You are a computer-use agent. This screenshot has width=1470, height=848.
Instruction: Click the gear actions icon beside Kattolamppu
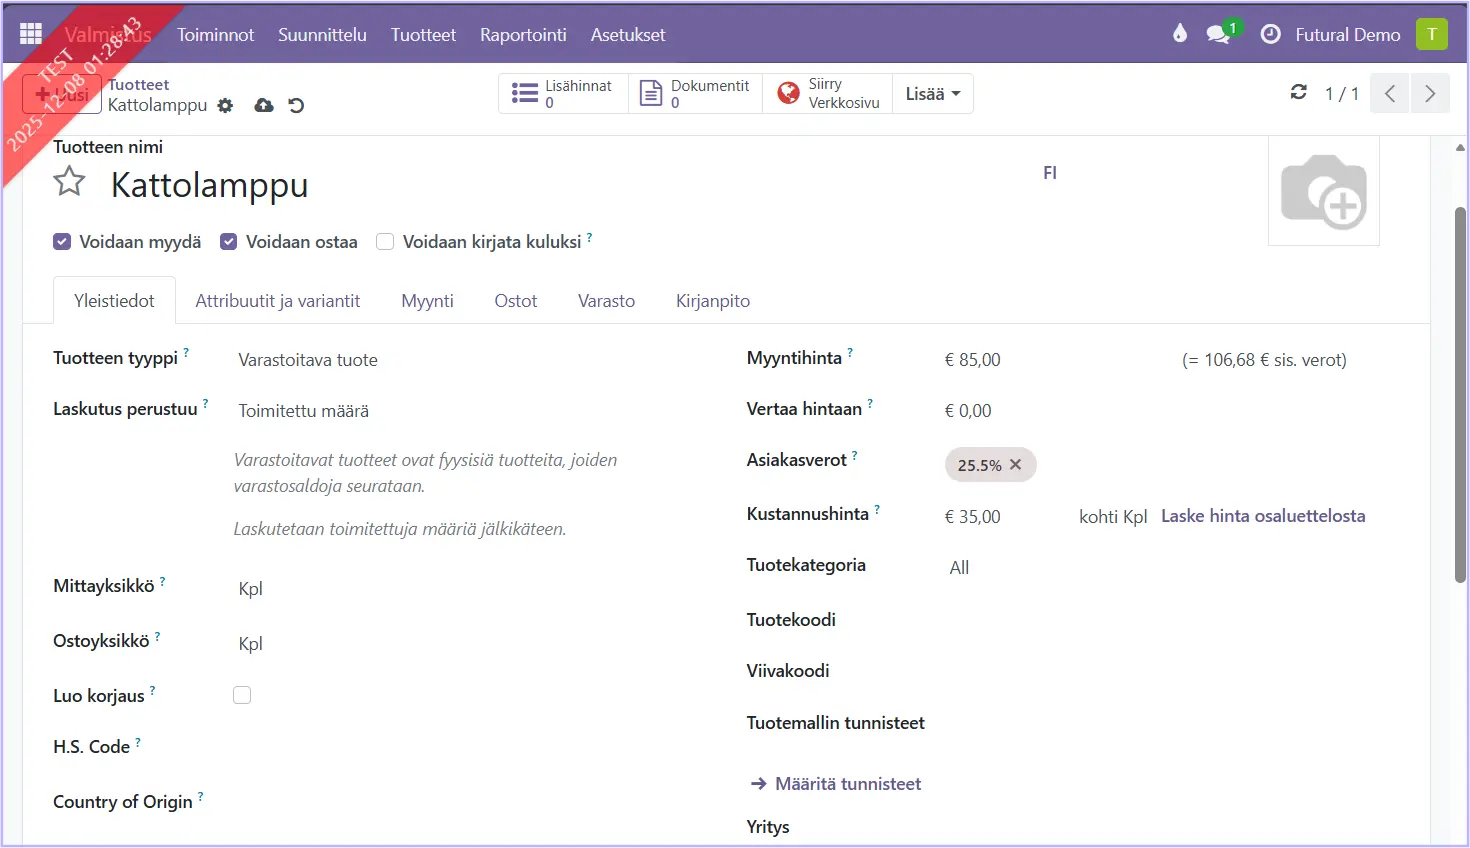225,105
